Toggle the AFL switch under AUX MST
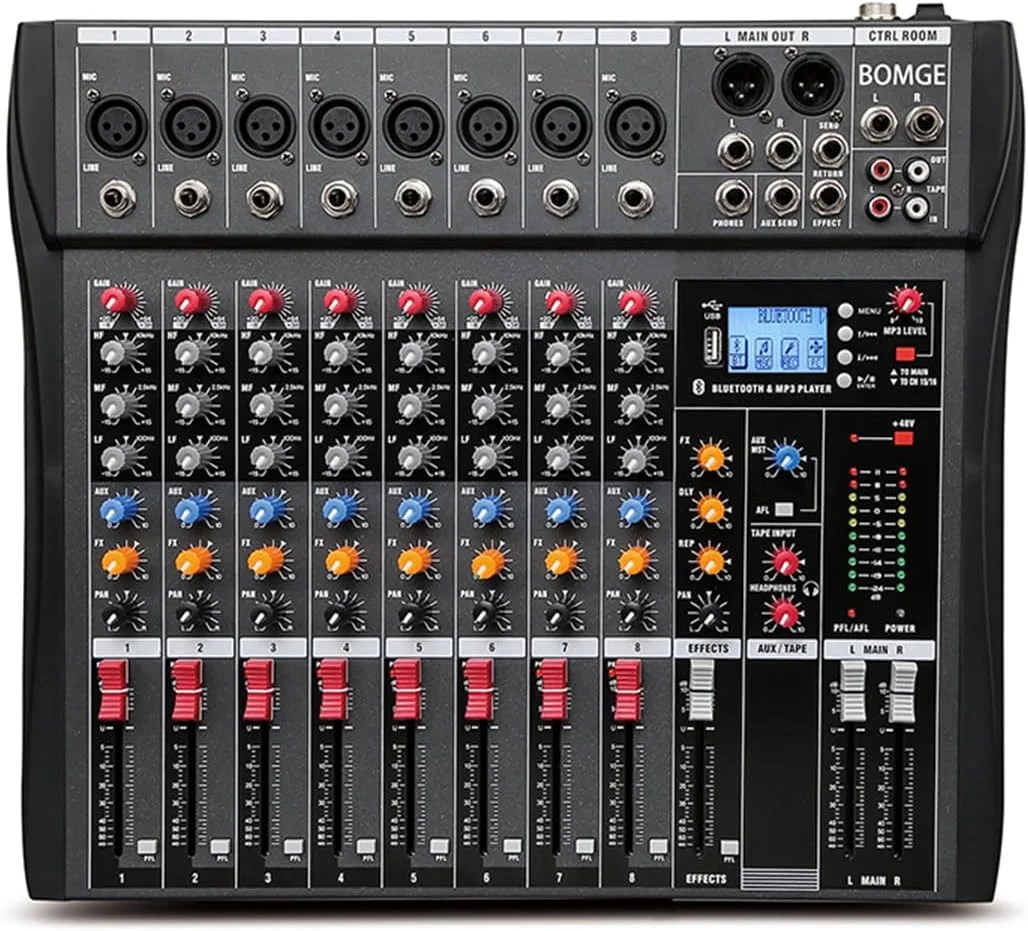 pyautogui.click(x=784, y=508)
